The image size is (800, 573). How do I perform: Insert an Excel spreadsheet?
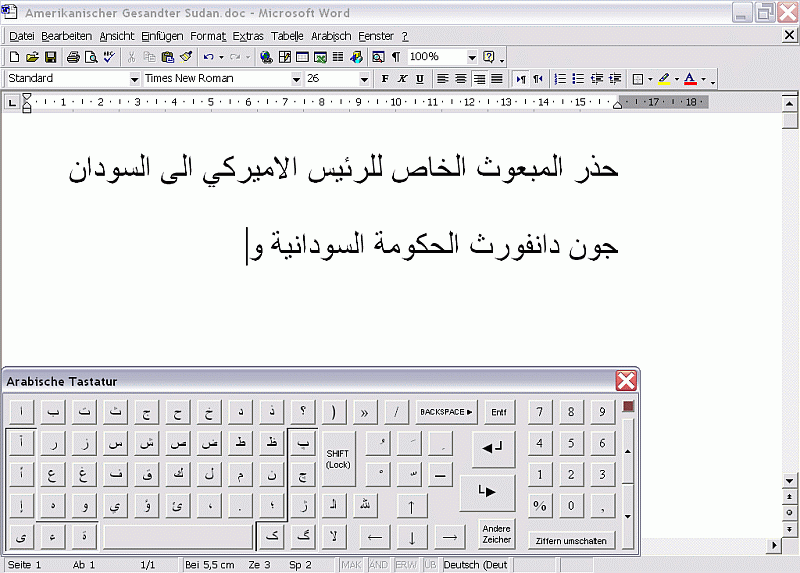(x=320, y=57)
